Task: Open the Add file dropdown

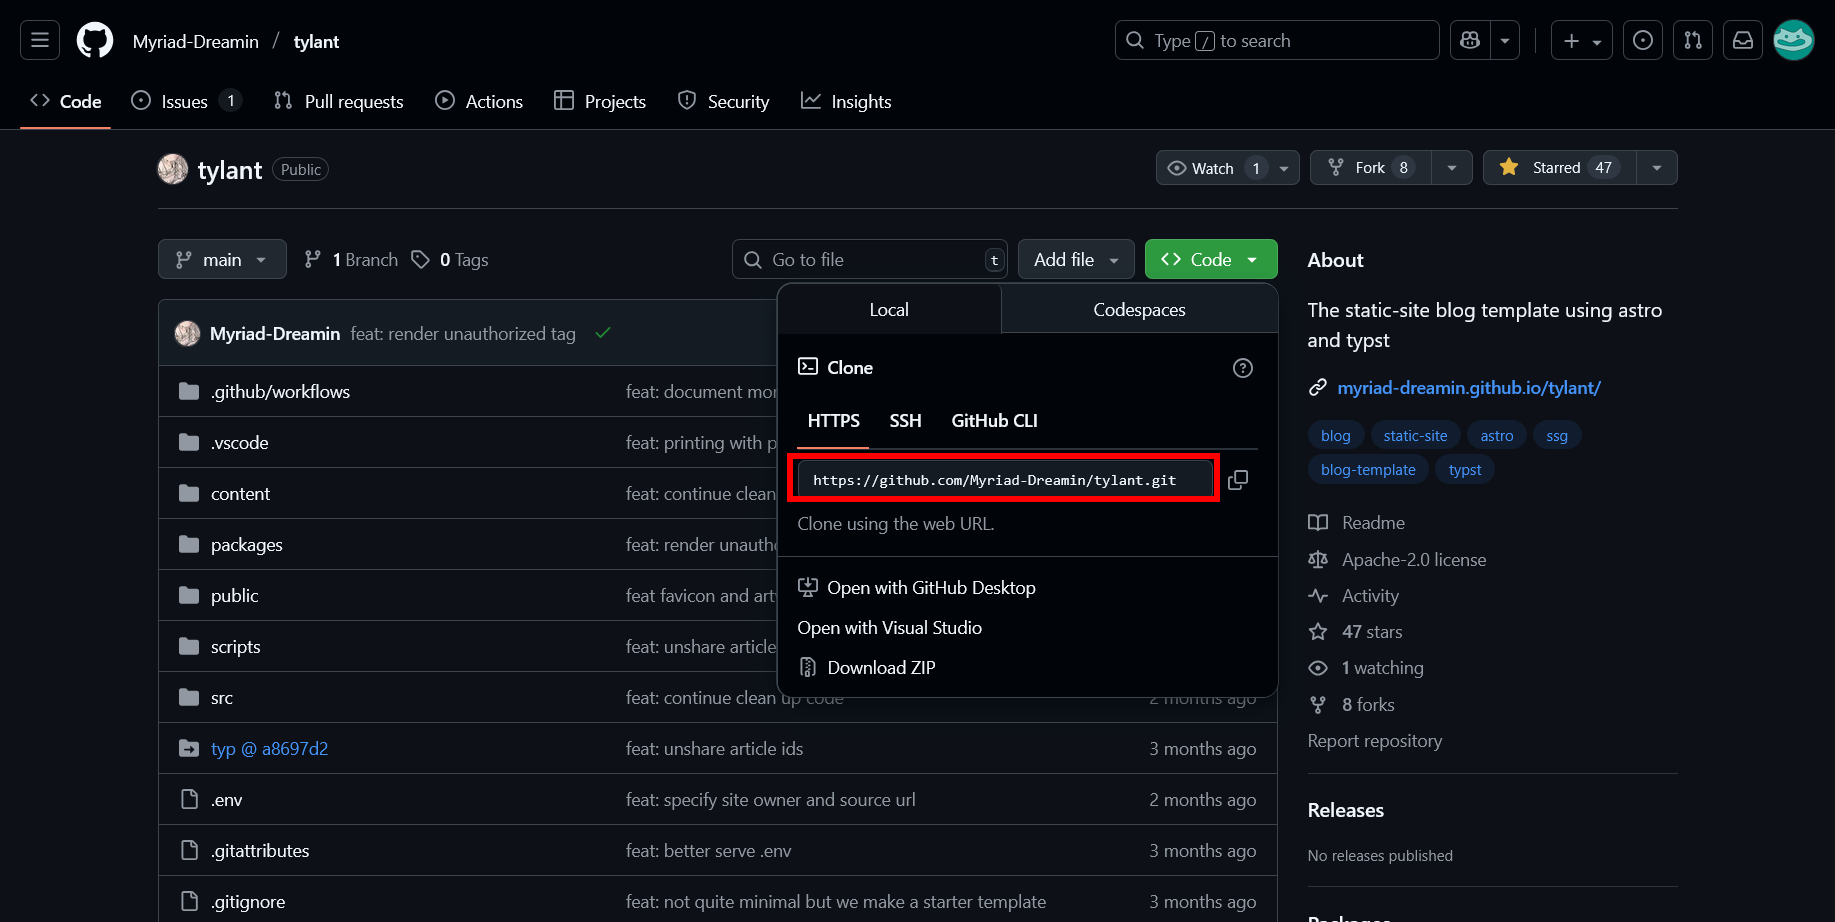Action: click(x=1076, y=259)
